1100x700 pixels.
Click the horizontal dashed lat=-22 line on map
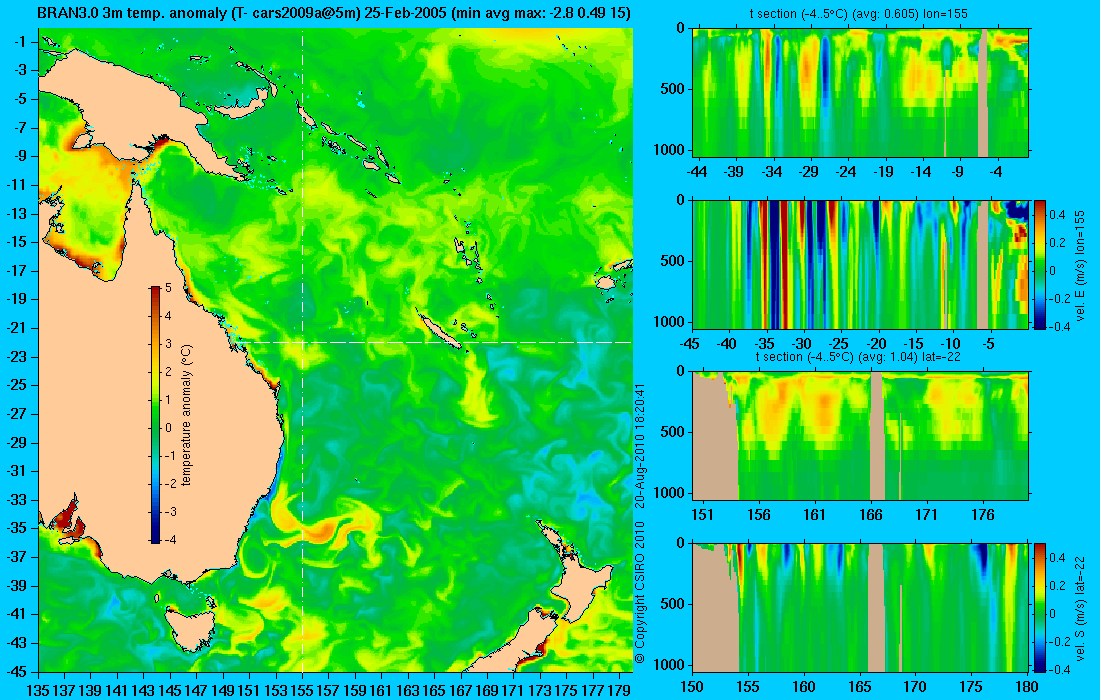click(x=432, y=342)
